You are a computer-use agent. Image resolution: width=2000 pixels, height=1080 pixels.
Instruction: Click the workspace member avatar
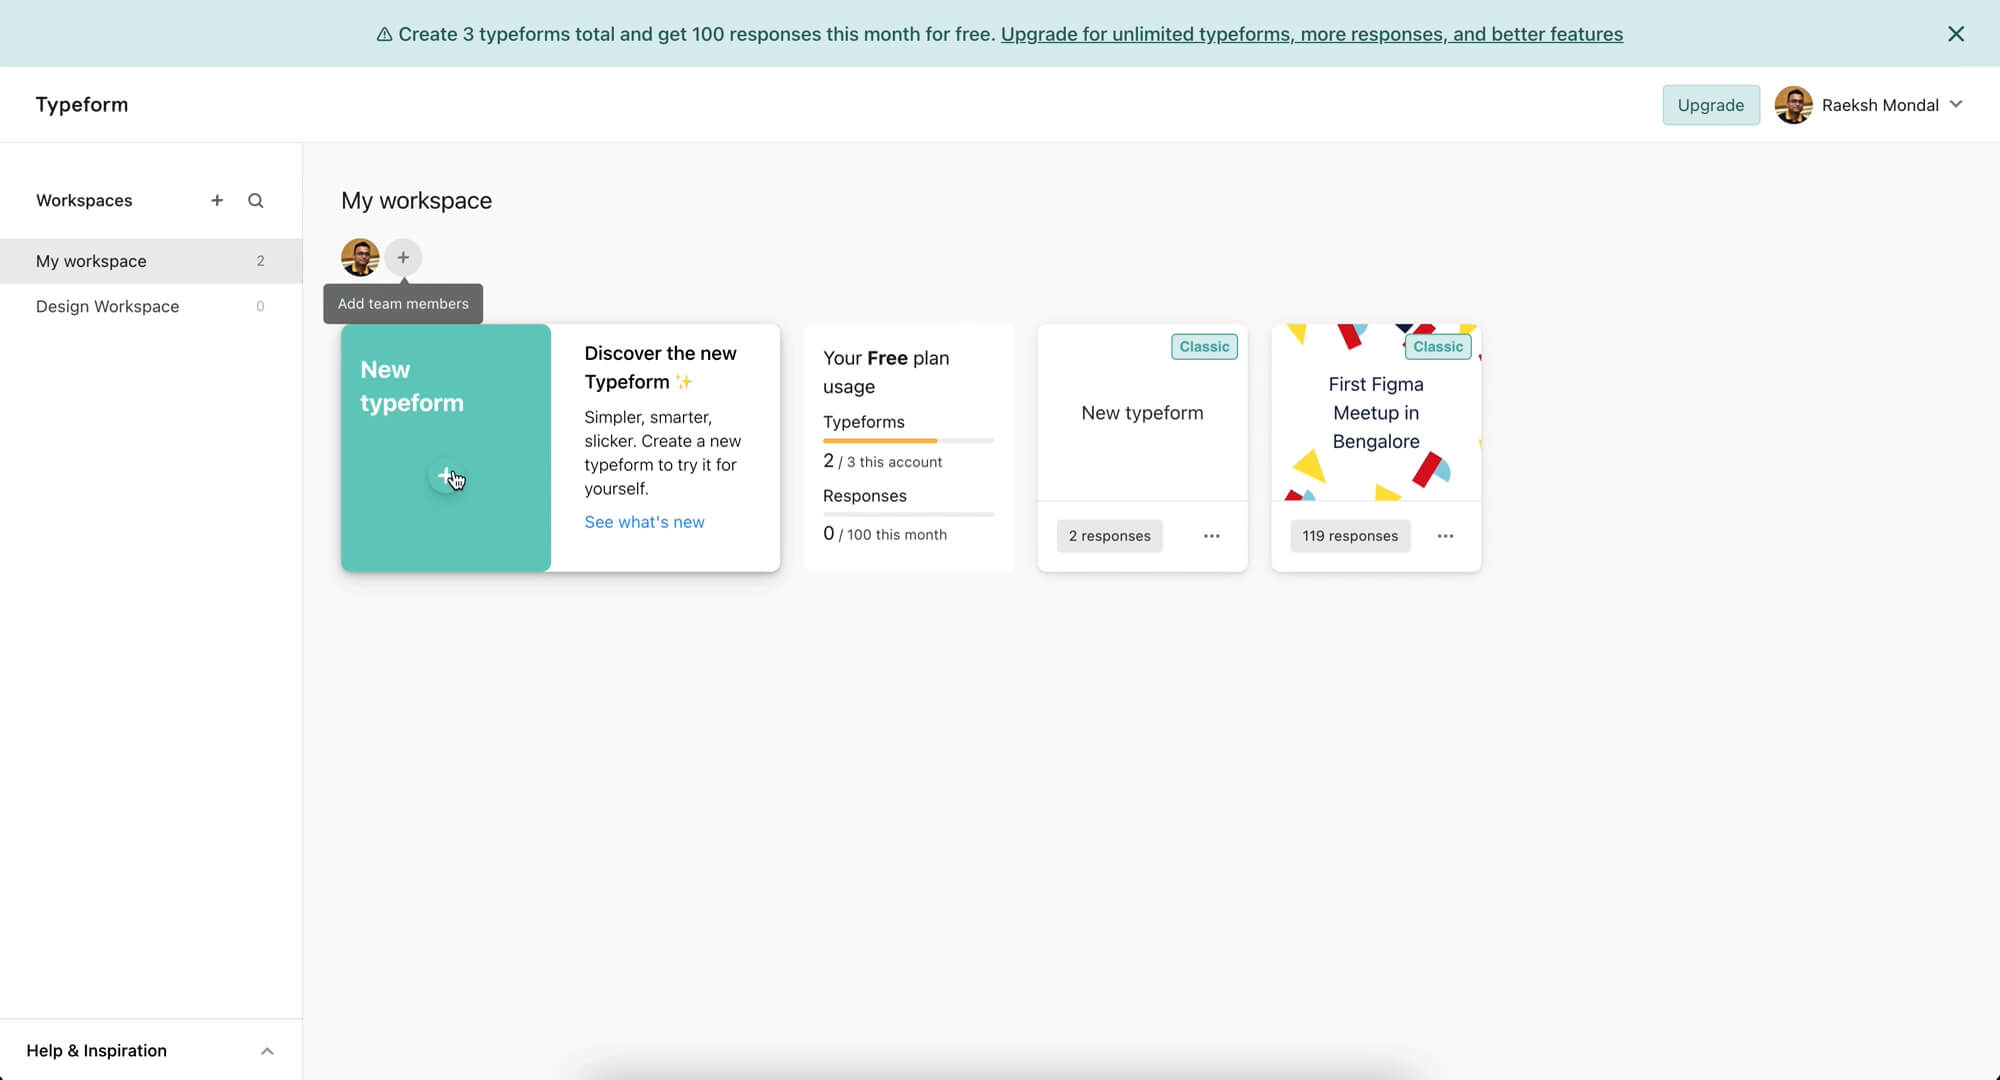(360, 258)
